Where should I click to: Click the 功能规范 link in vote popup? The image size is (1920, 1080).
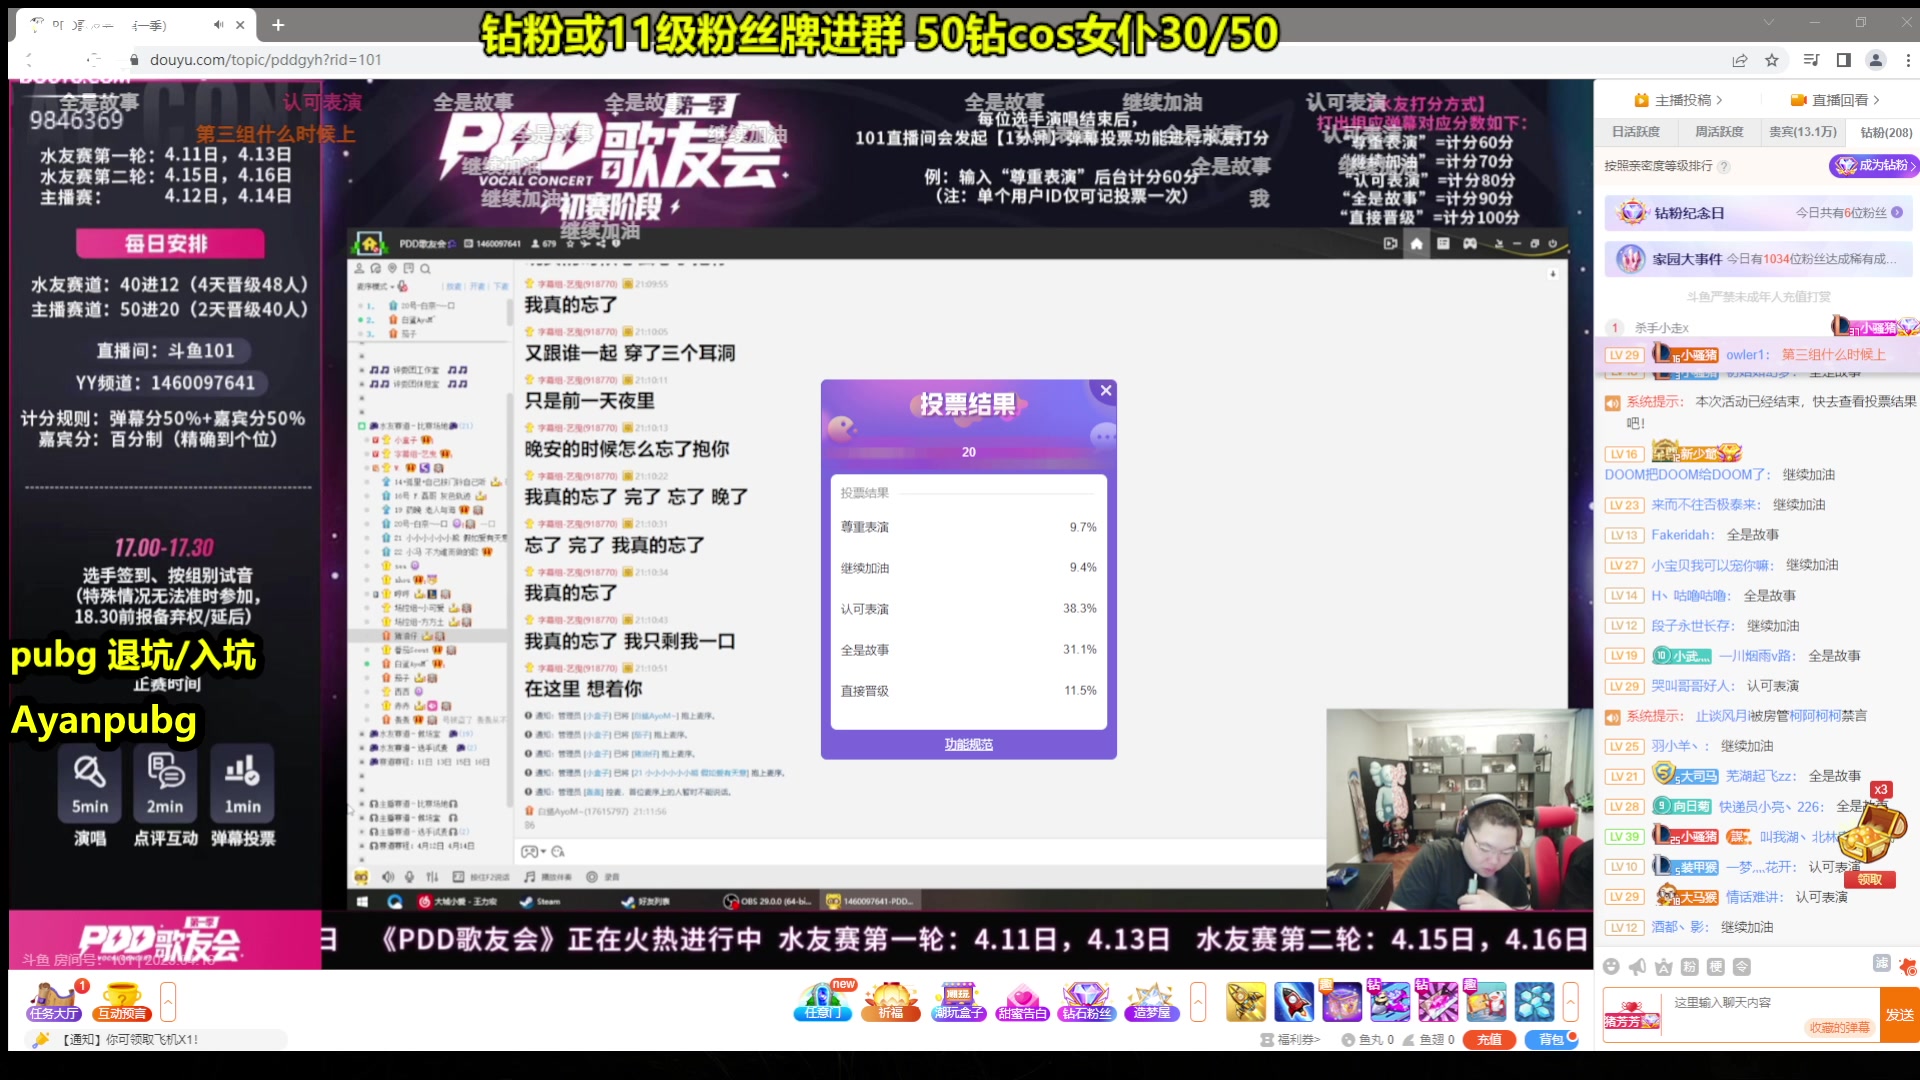tap(969, 744)
